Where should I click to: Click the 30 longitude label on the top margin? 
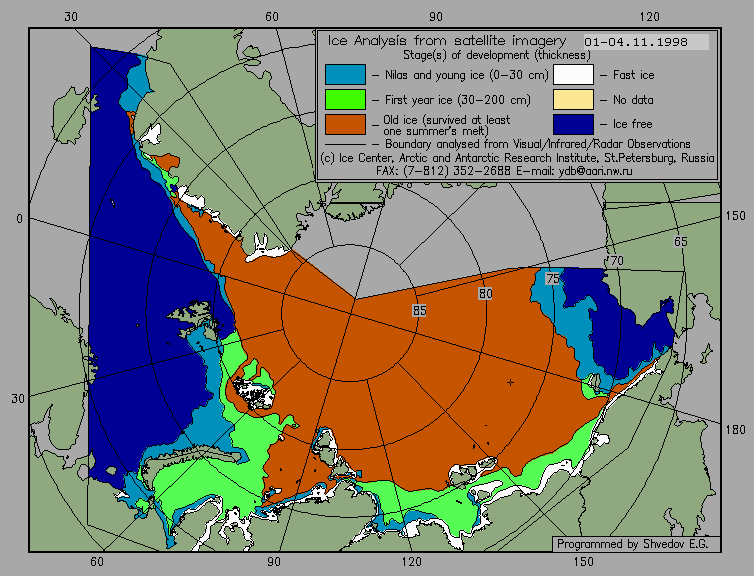click(71, 17)
